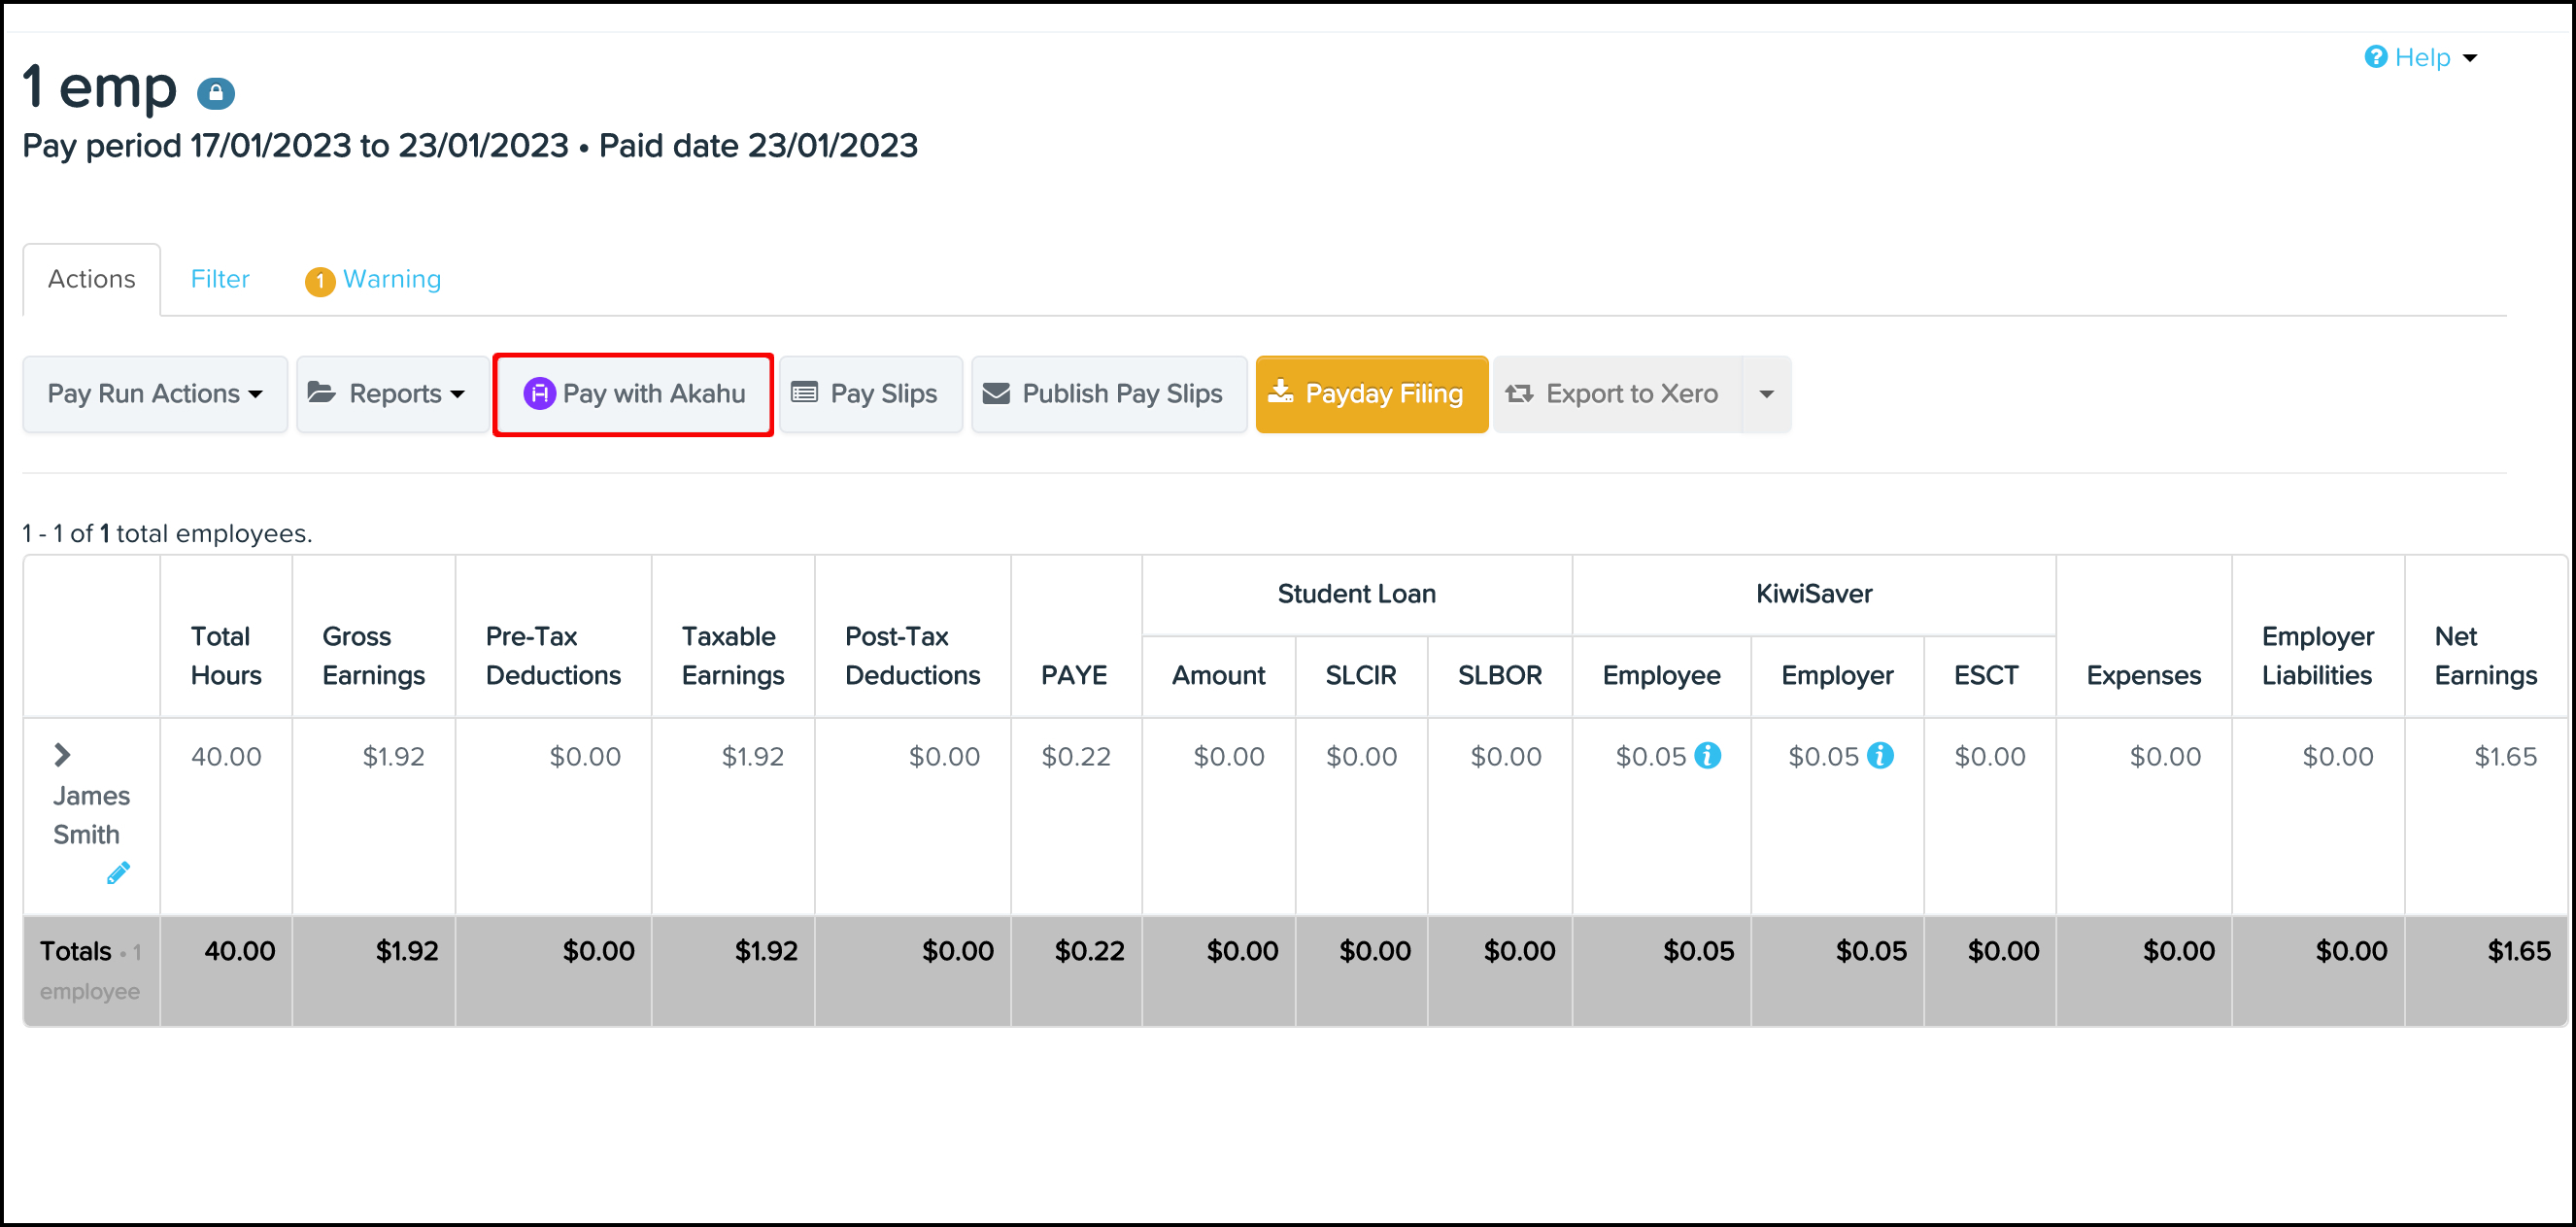Open the Reports dropdown menu
Viewport: 2576px width, 1227px height.
392,394
